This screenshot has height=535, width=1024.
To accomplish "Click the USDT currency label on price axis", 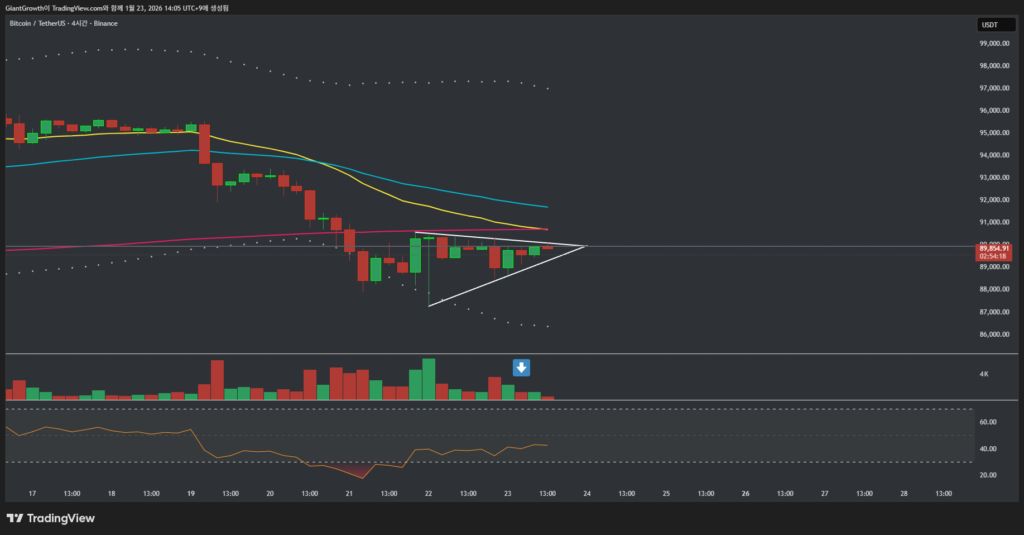I will (x=990, y=24).
